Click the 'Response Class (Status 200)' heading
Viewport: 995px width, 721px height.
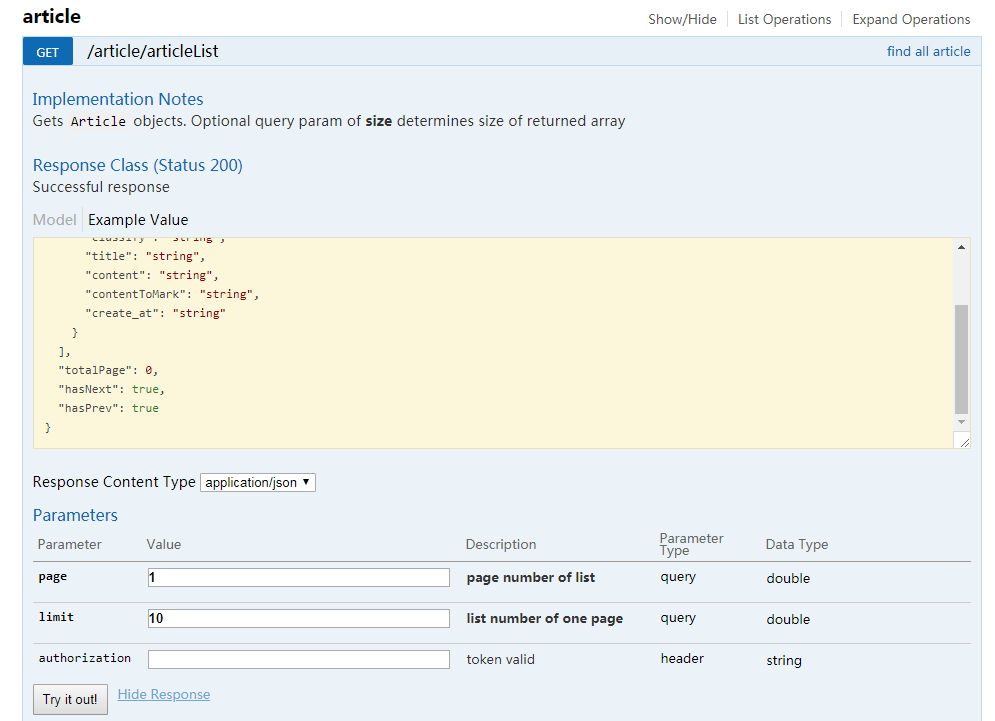pos(138,165)
